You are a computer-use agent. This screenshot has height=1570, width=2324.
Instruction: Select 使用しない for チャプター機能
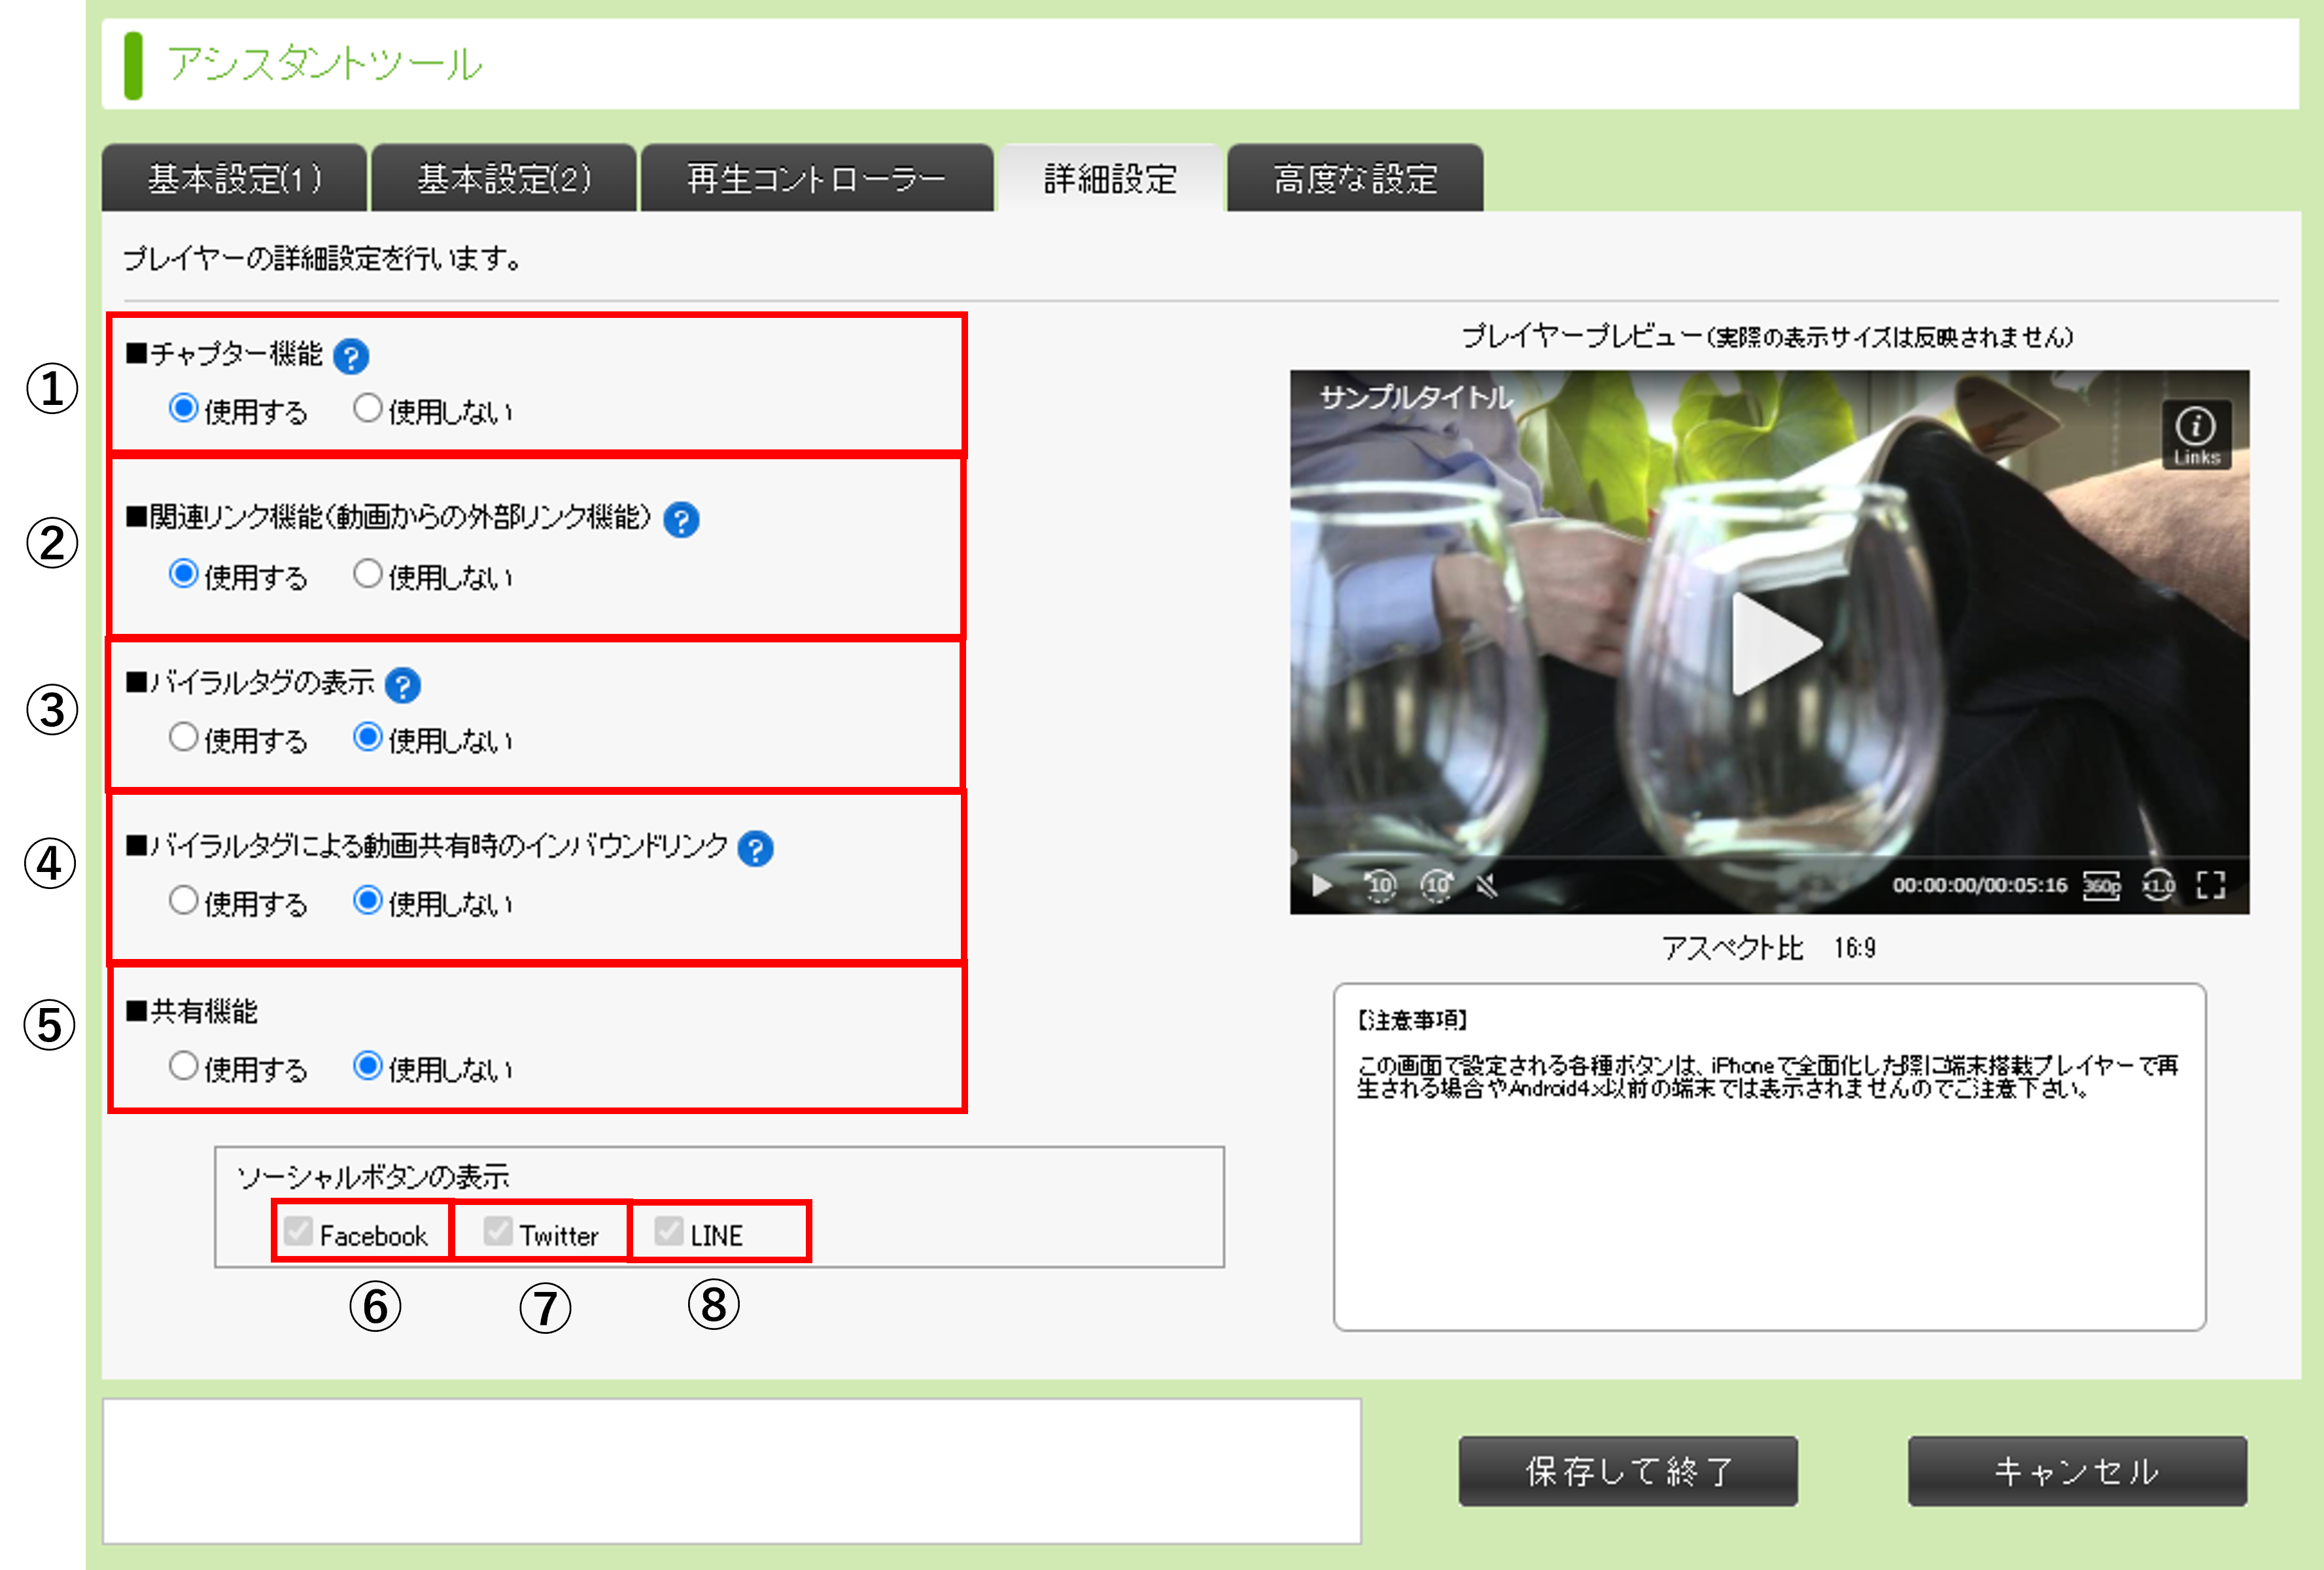click(368, 408)
